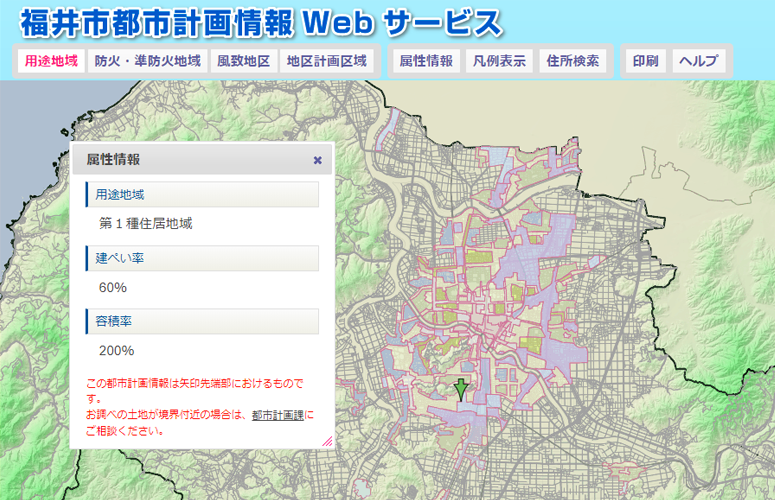The height and width of the screenshot is (500, 775).
Task: Show the 地区計画区域 layer
Action: [x=327, y=61]
